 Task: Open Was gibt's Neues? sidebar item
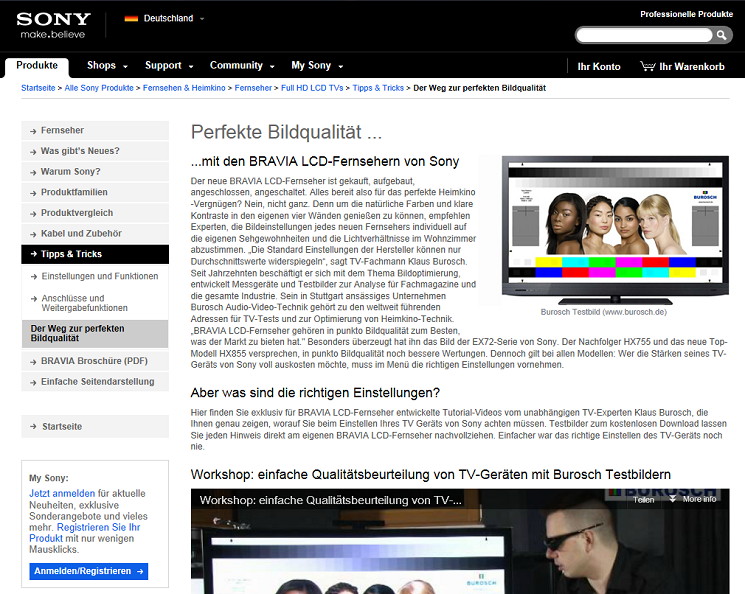pyautogui.click(x=95, y=151)
